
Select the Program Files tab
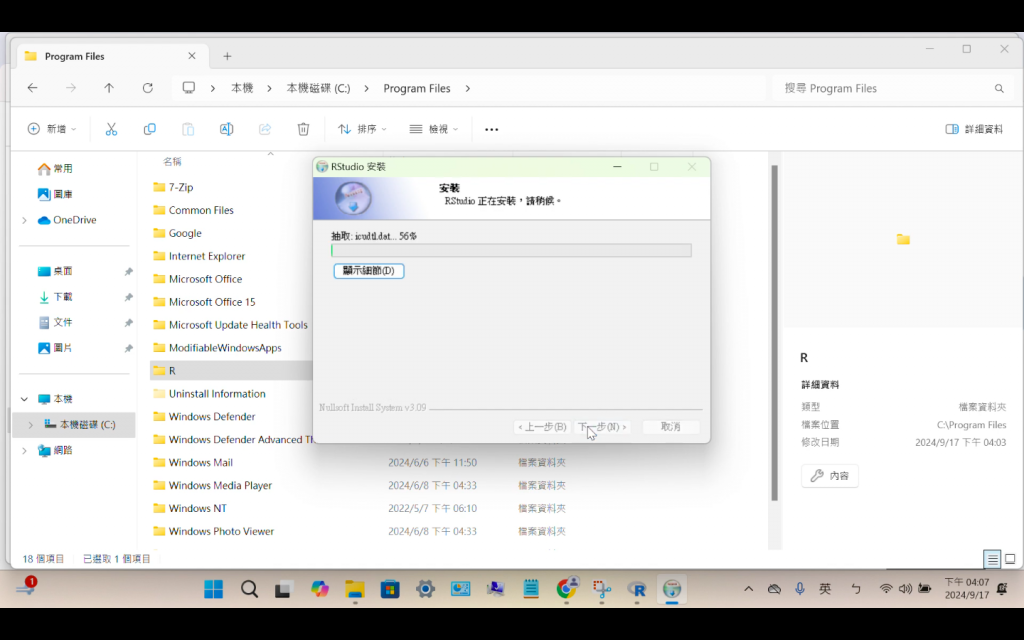pyautogui.click(x=110, y=56)
